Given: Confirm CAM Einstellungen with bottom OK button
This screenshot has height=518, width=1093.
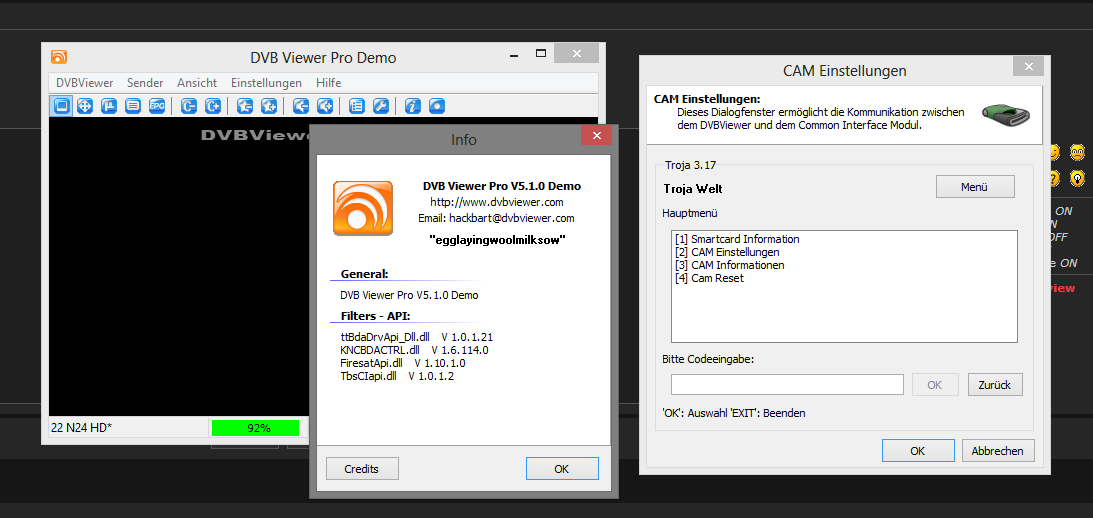Looking at the screenshot, I should [x=918, y=451].
